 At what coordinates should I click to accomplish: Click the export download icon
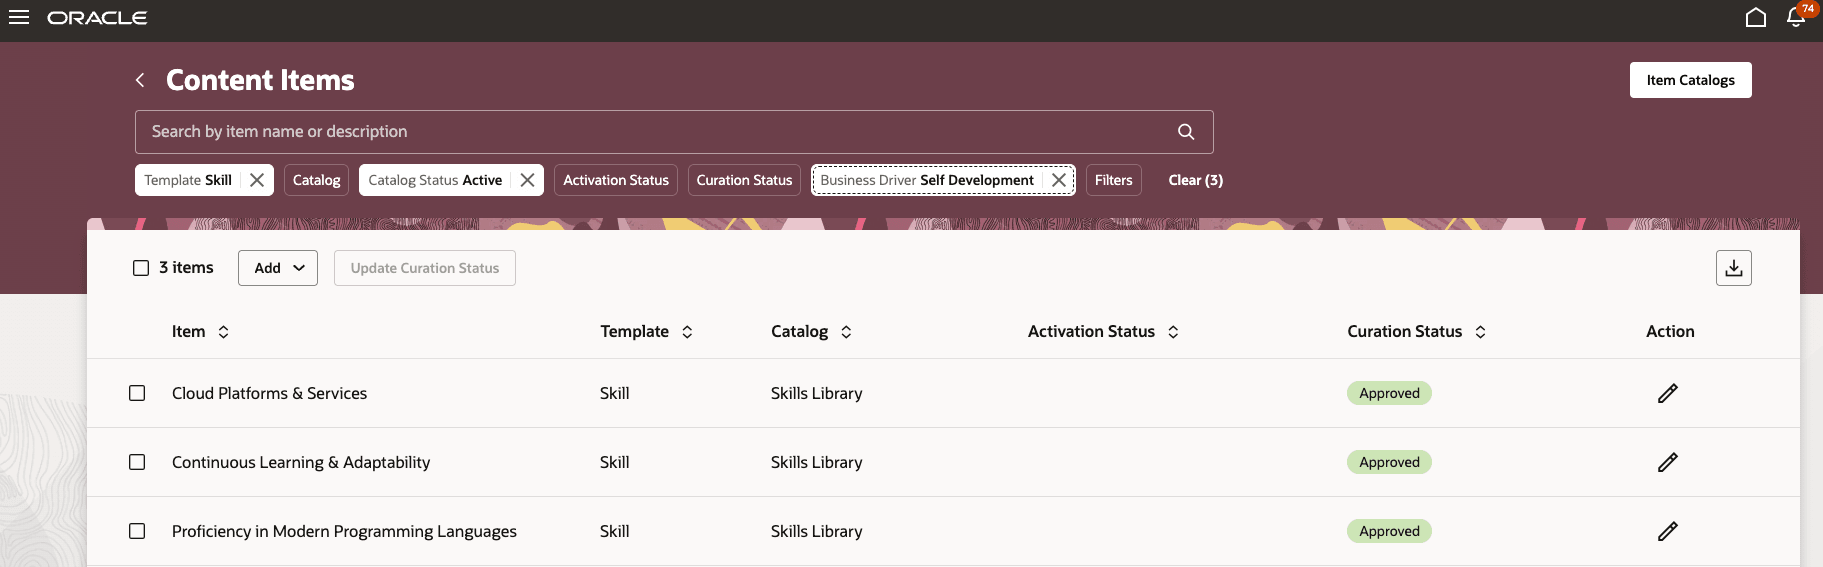point(1733,268)
